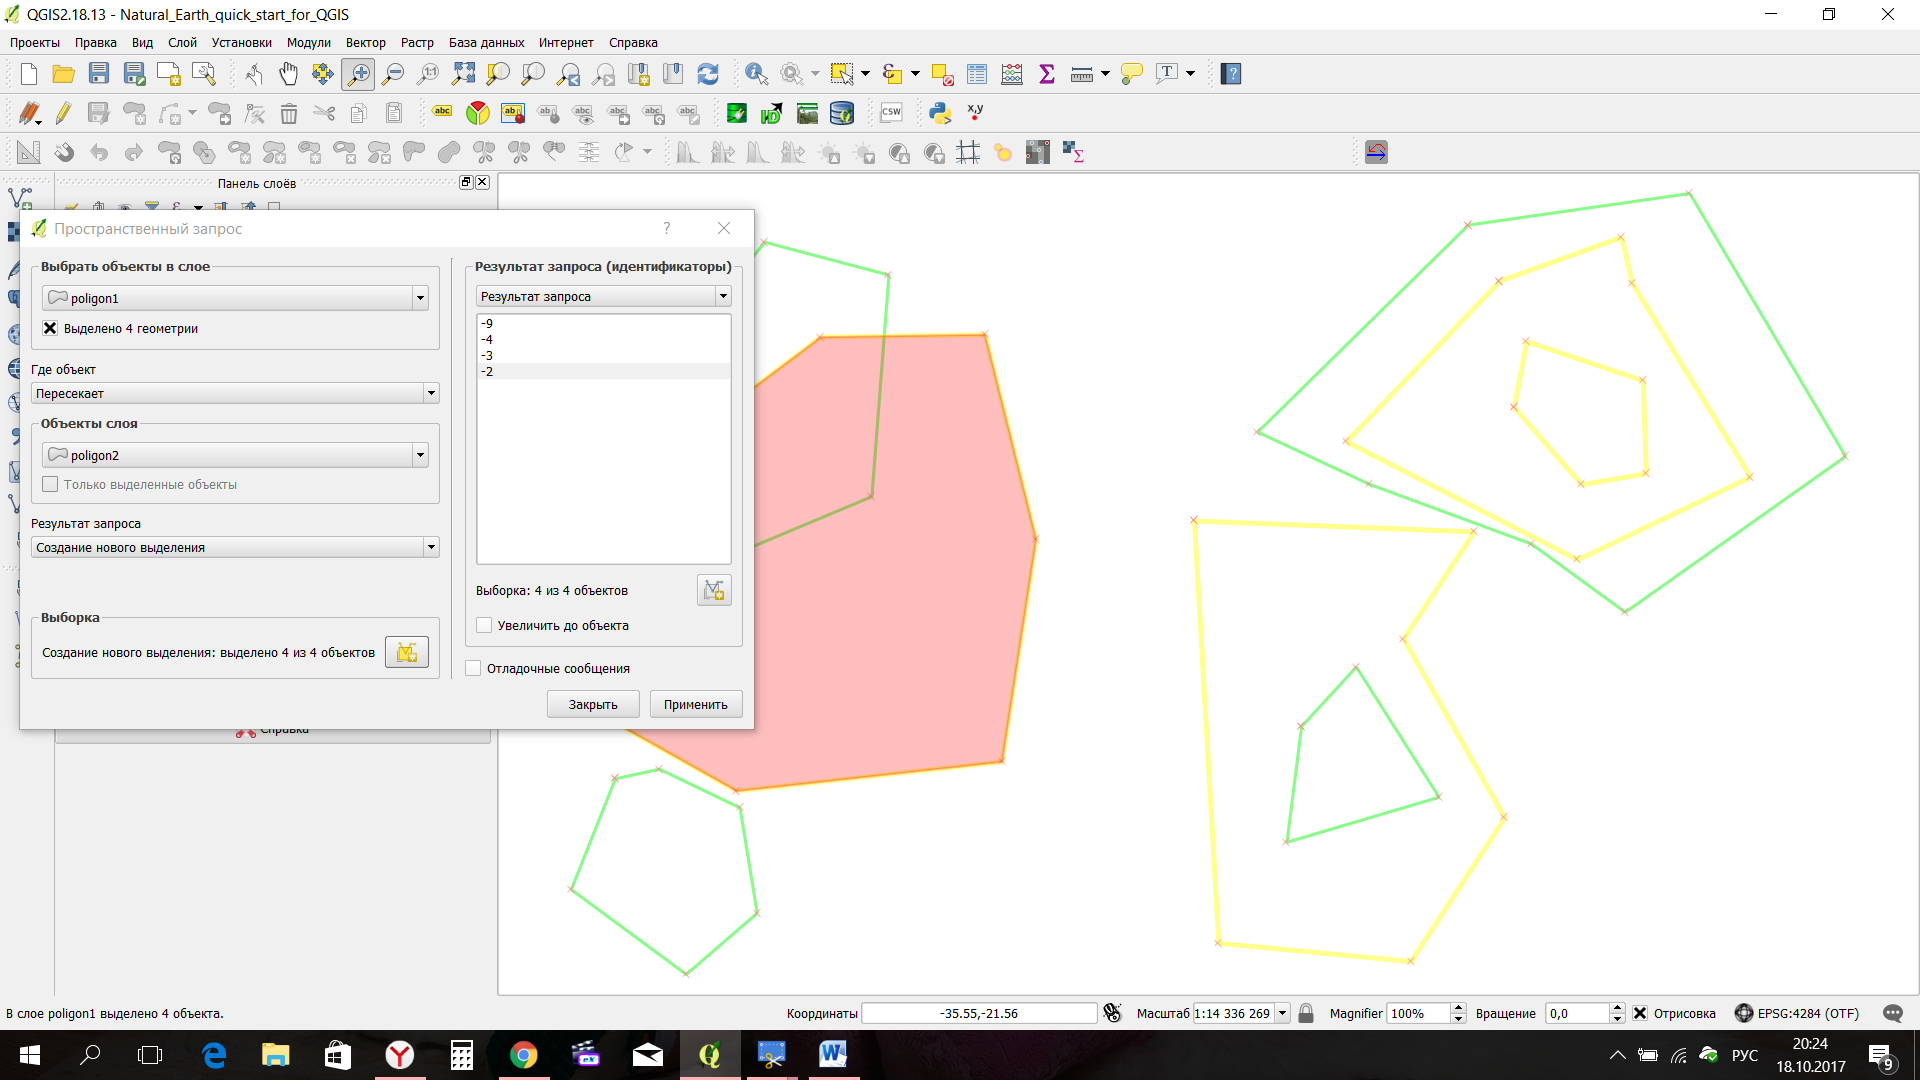Toggle 'Только выделенные объекты' checkbox
This screenshot has height=1080, width=1920.
click(51, 484)
